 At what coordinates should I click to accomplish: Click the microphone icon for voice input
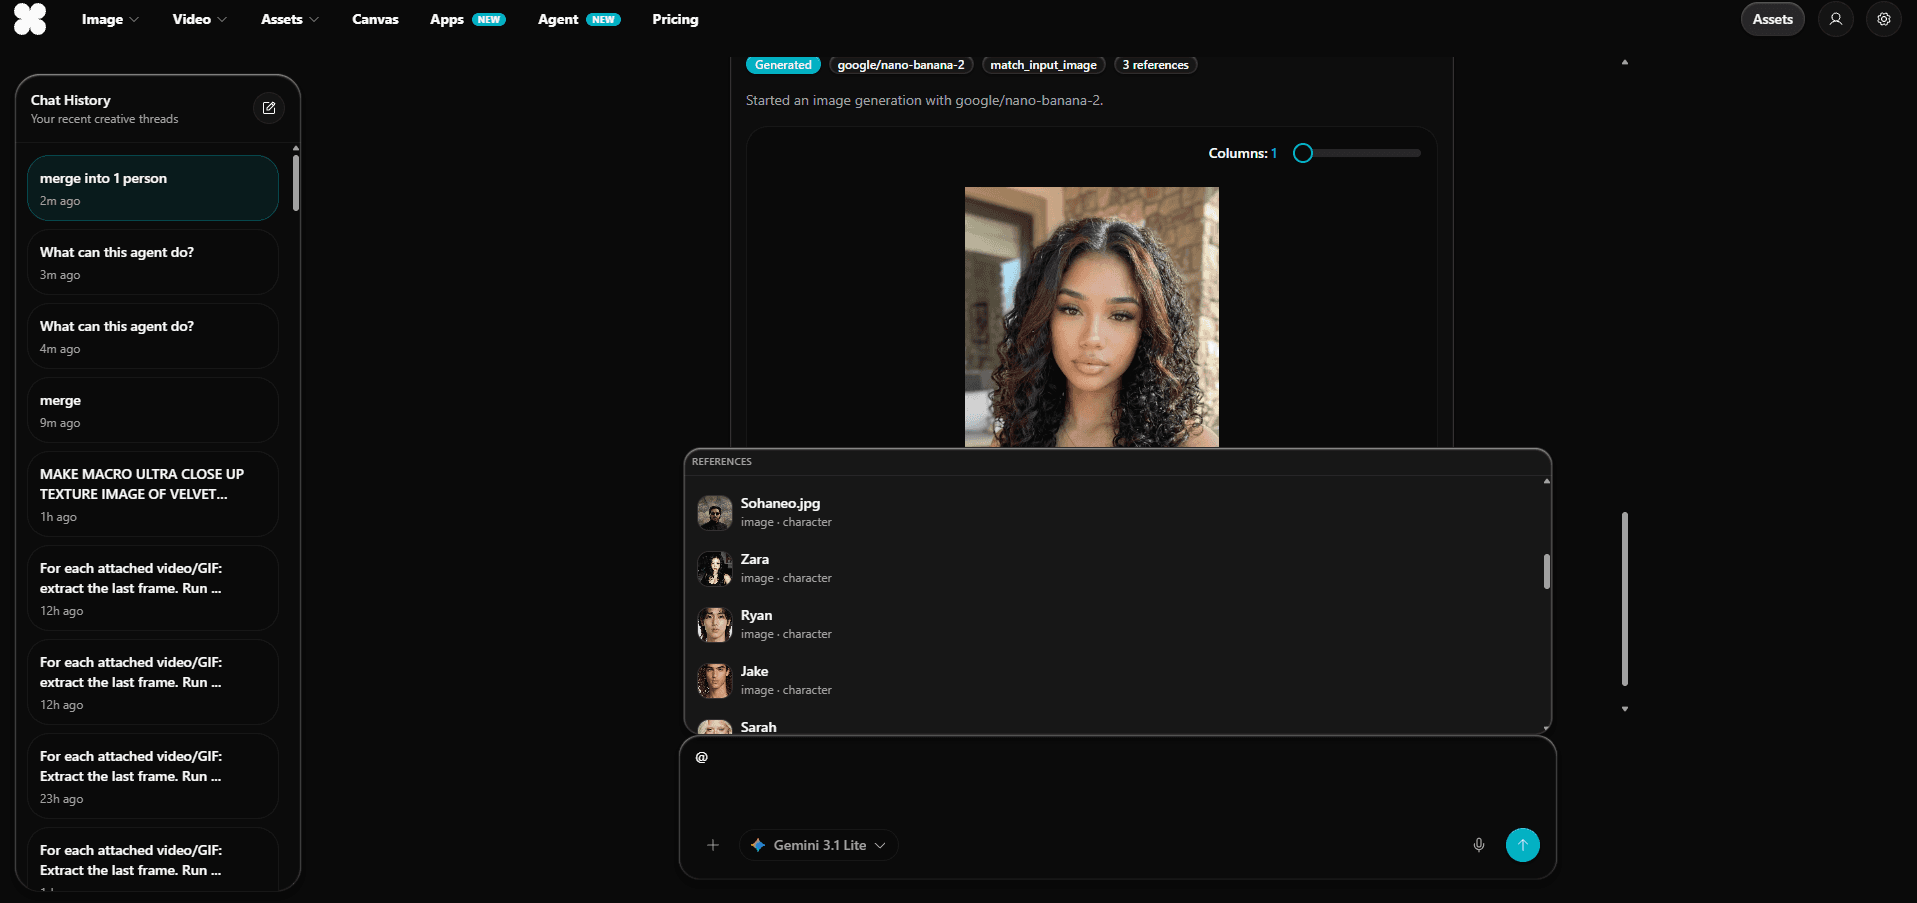tap(1479, 845)
